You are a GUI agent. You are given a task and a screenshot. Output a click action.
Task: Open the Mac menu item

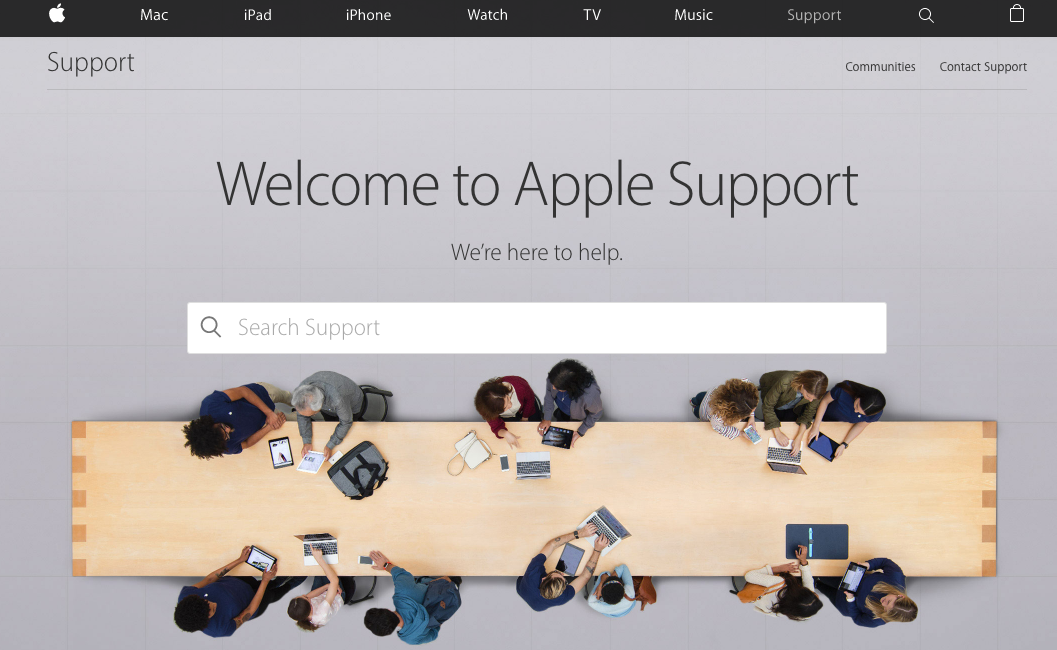pos(154,15)
